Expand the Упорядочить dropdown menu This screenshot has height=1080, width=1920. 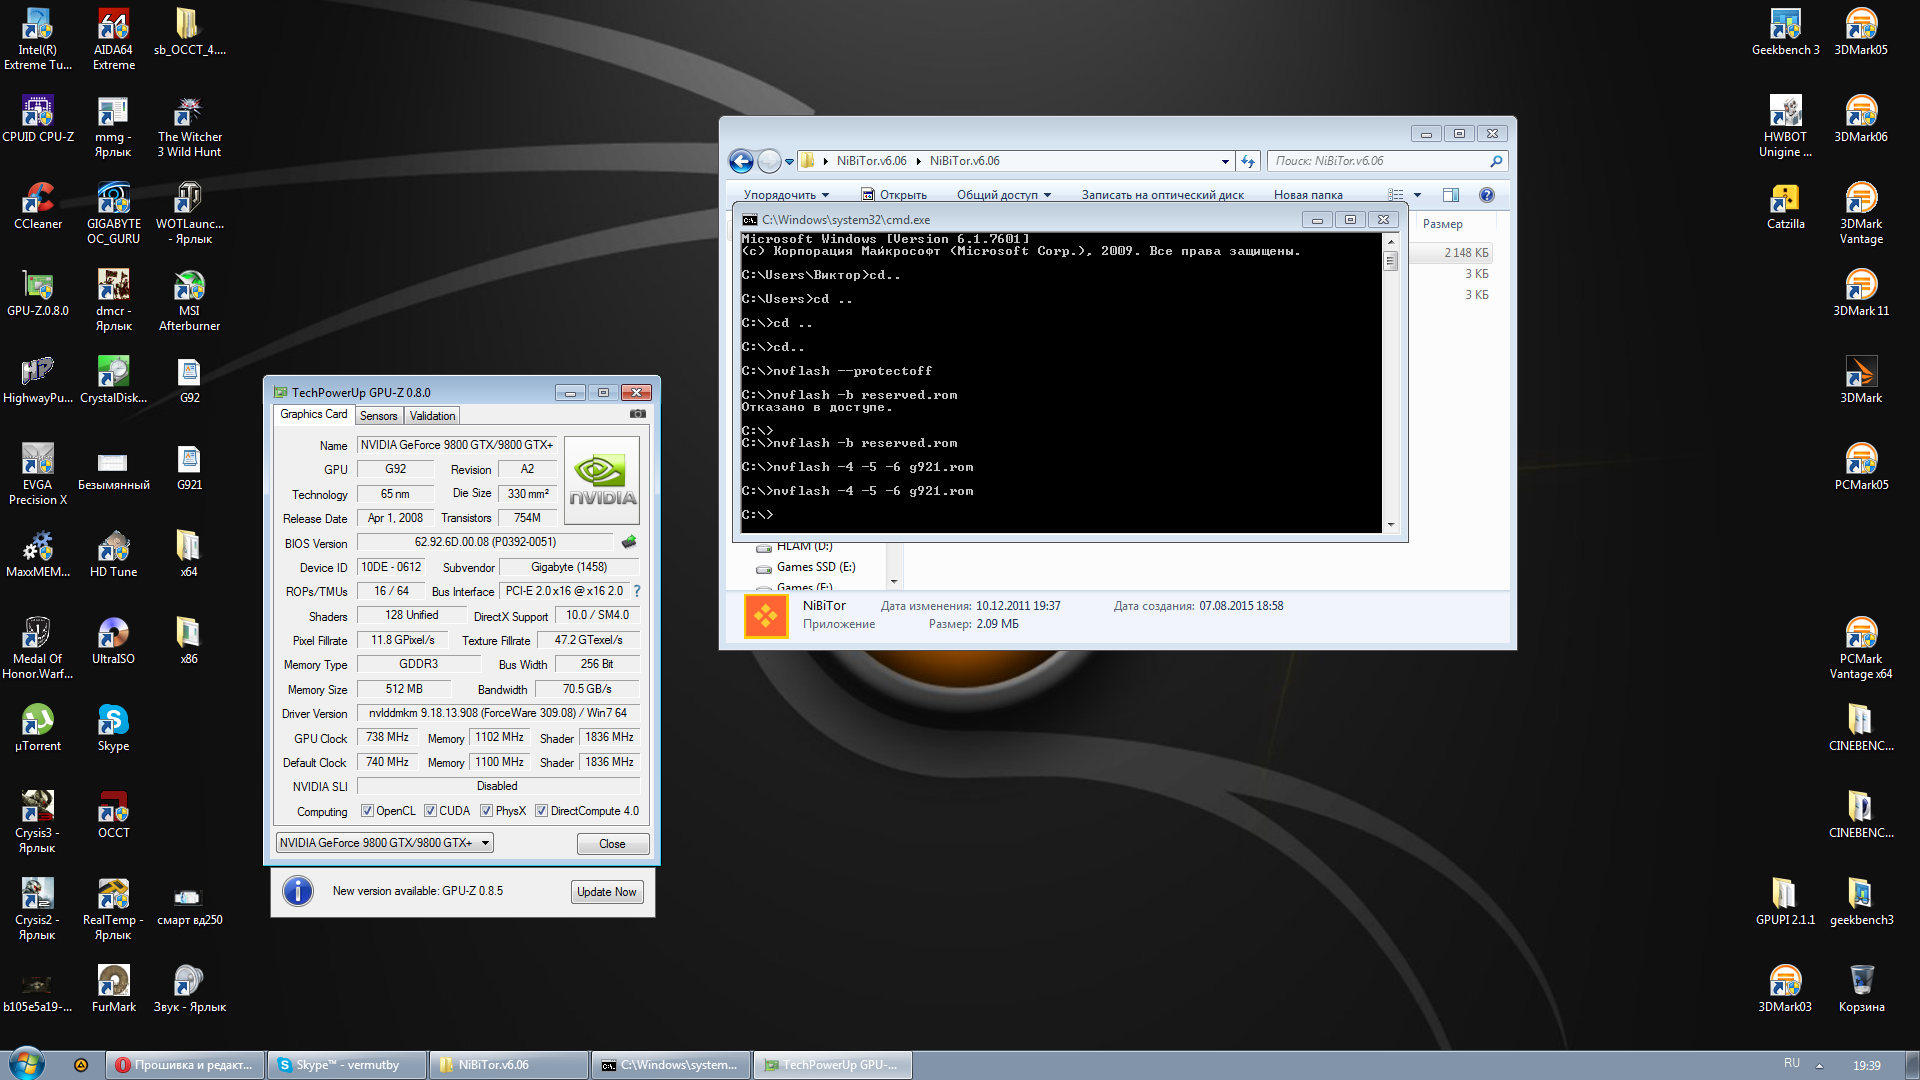point(786,195)
